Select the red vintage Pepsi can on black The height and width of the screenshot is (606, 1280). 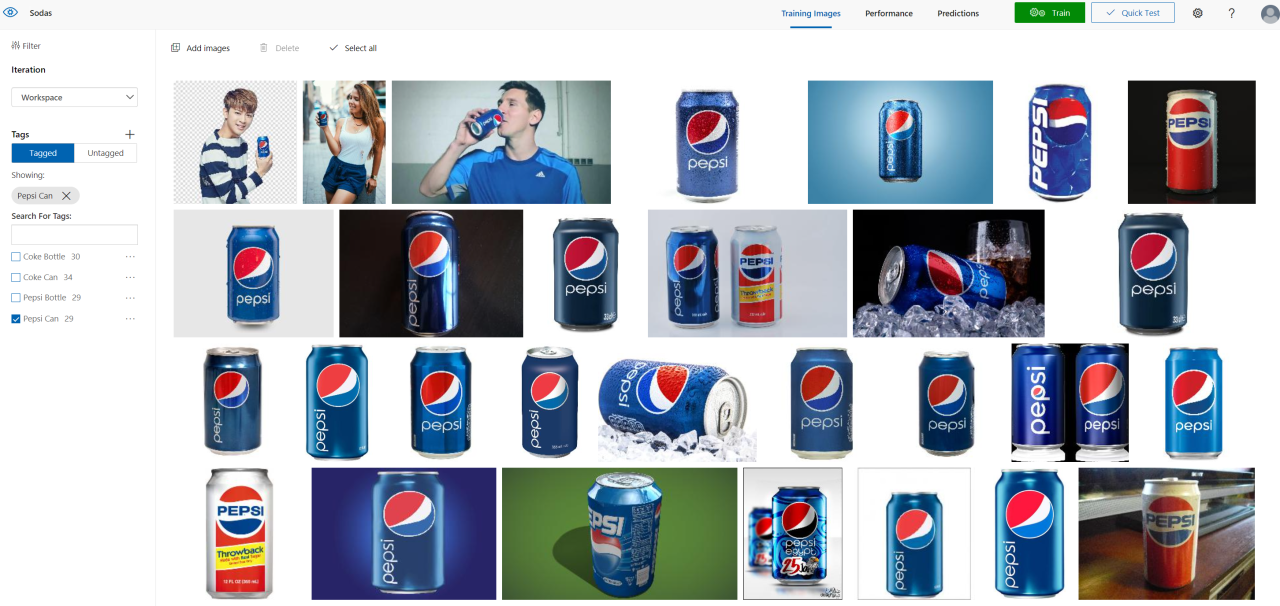tap(1191, 142)
